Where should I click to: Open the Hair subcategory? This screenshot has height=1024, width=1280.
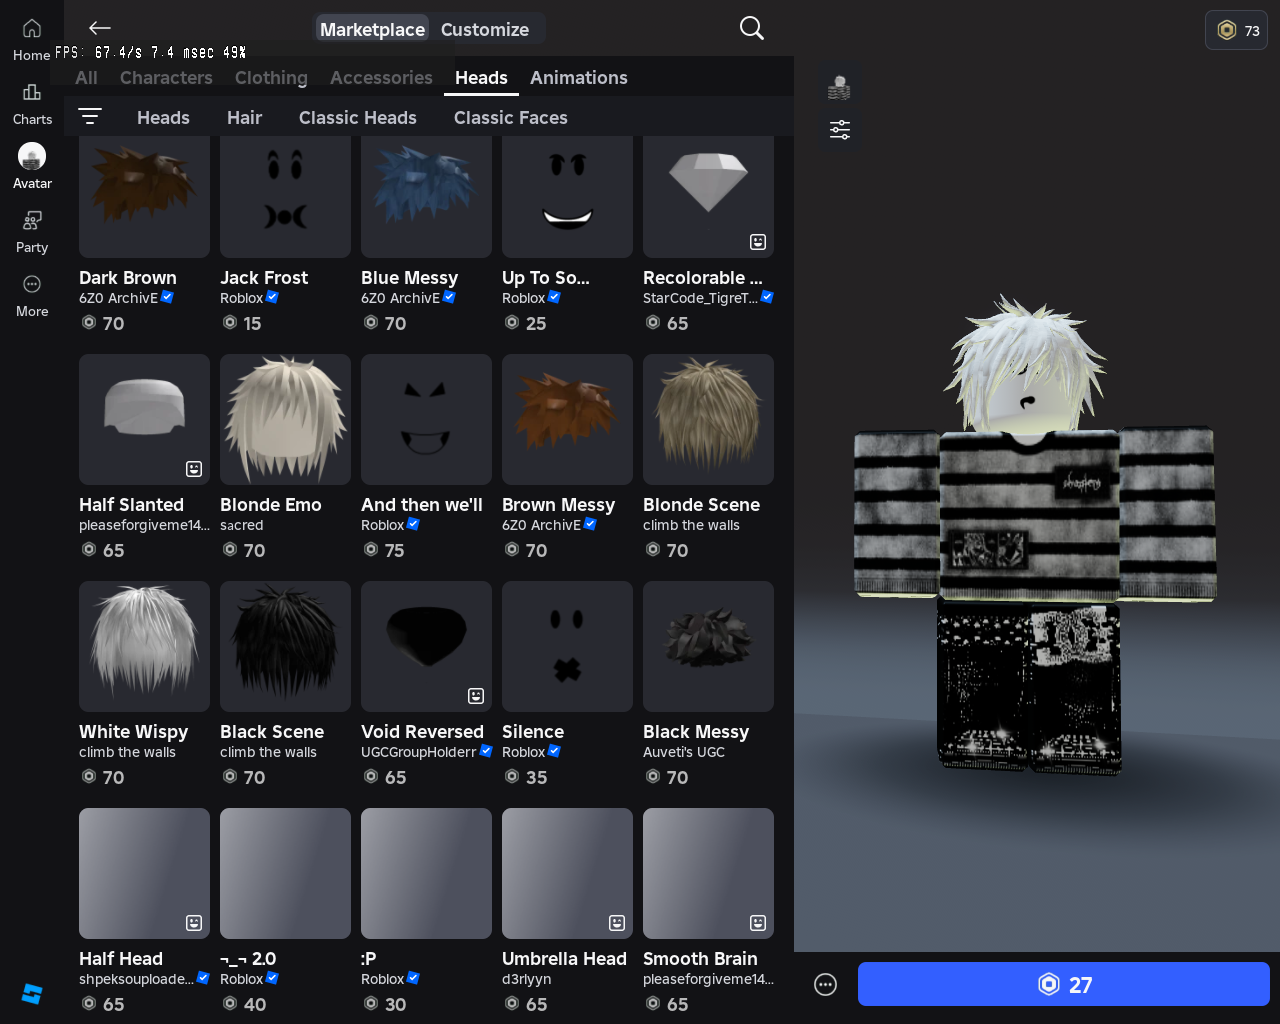click(x=244, y=117)
